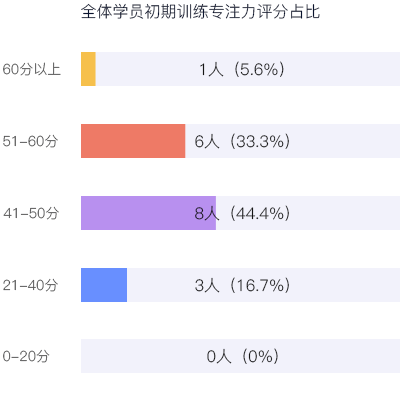Image resolution: width=400 pixels, height=400 pixels.
Task: Click the 0人（0%）value text
Action: pyautogui.click(x=243, y=356)
